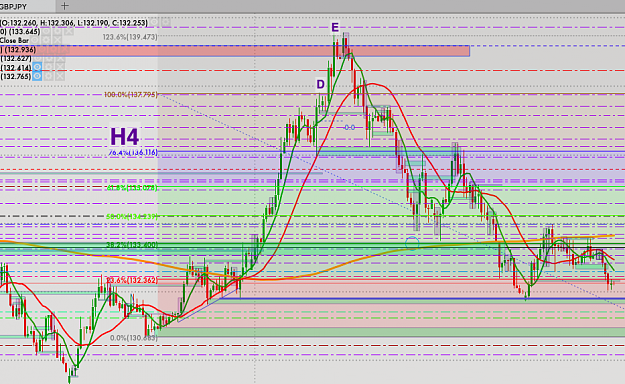This screenshot has height=384, width=625.
Task: Open settings gear for the (132.936) indicator
Action: coord(53,49)
